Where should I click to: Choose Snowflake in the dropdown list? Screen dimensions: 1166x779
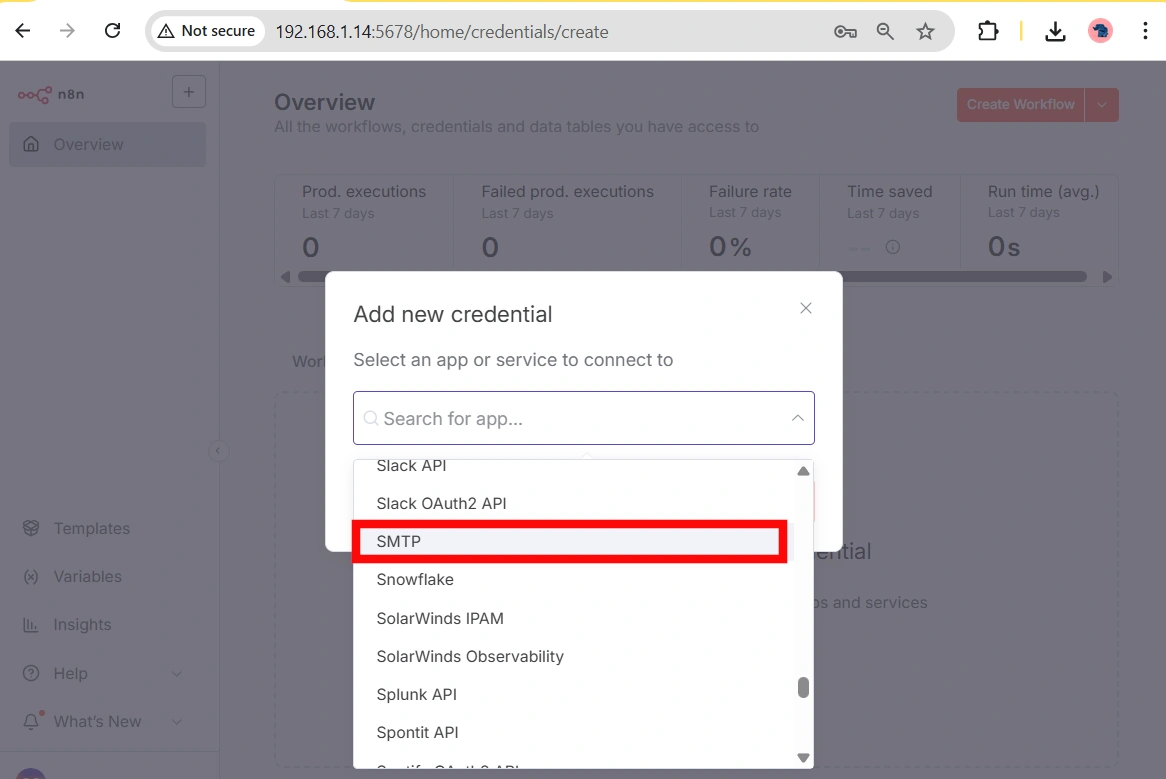[415, 580]
